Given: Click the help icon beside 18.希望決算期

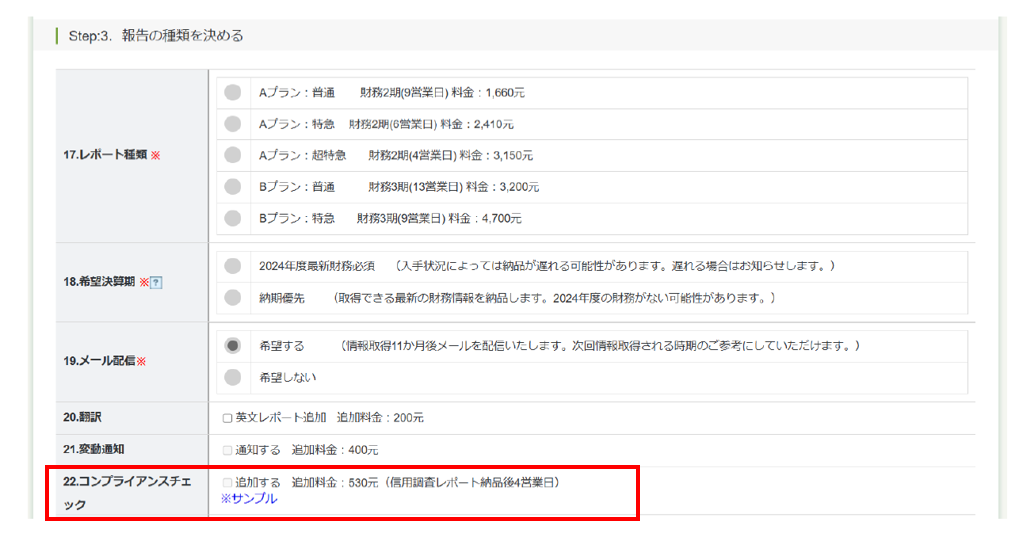Looking at the screenshot, I should point(156,282).
